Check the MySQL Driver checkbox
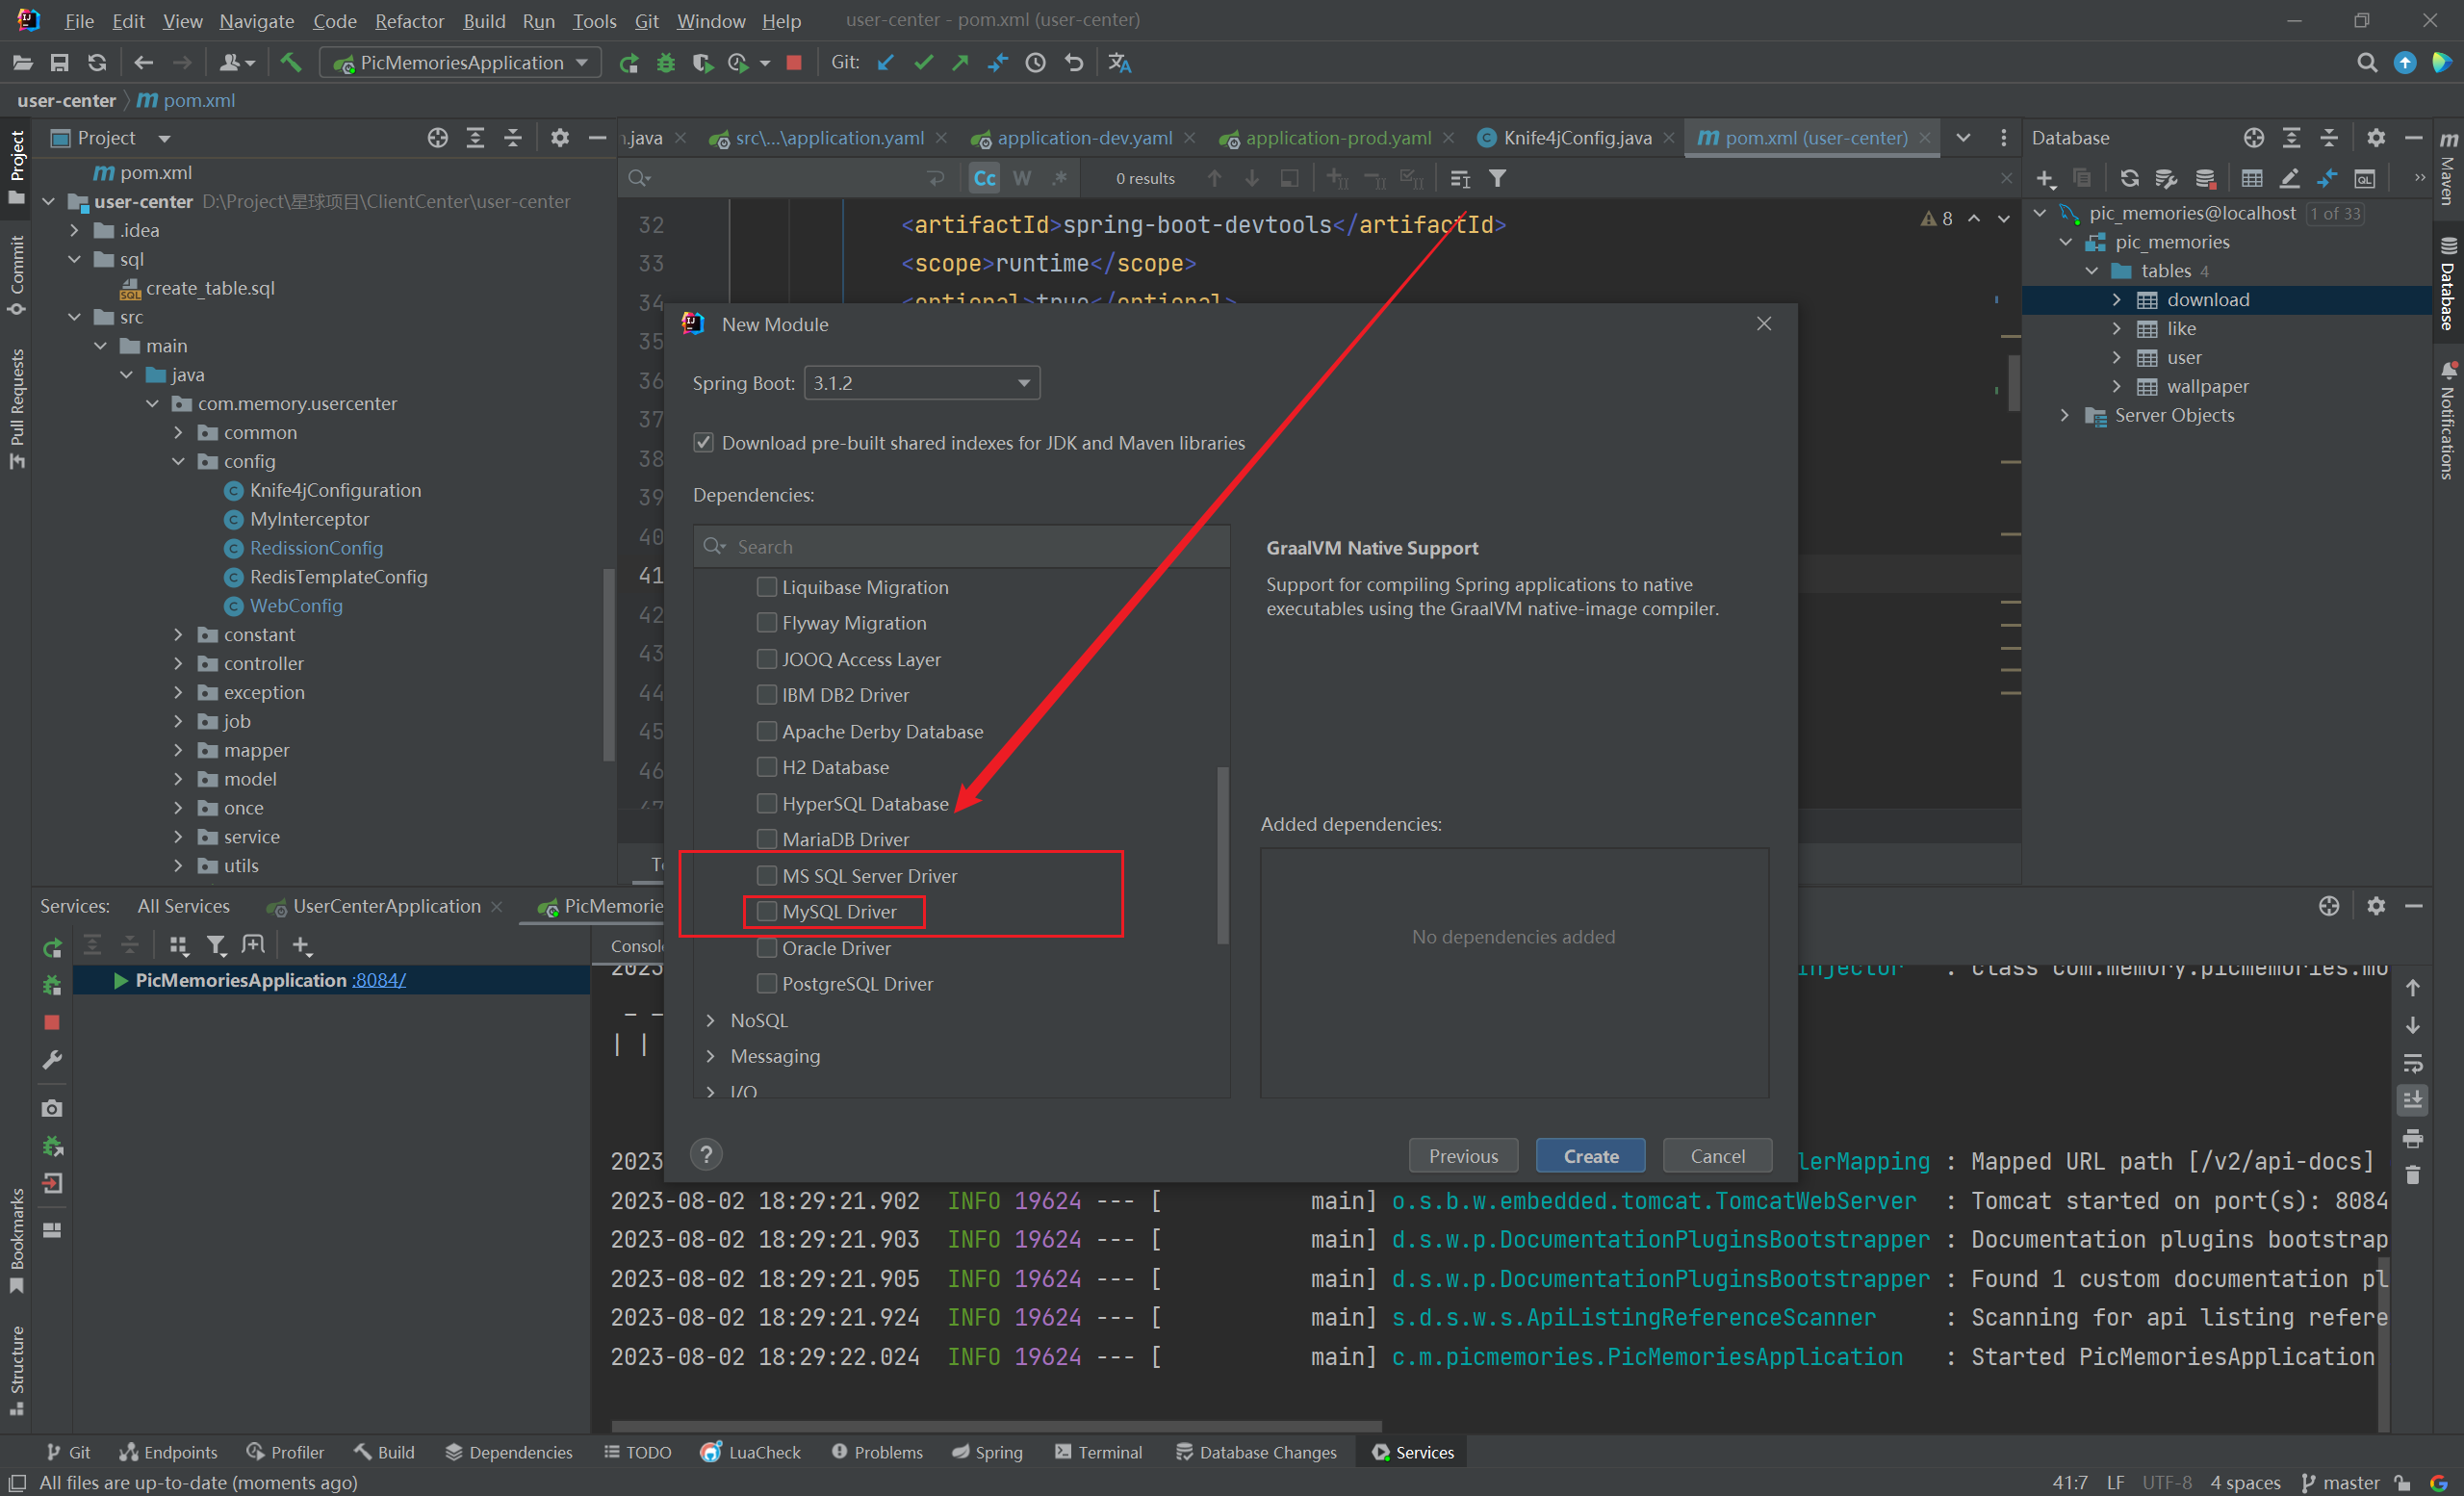 tap(764, 910)
